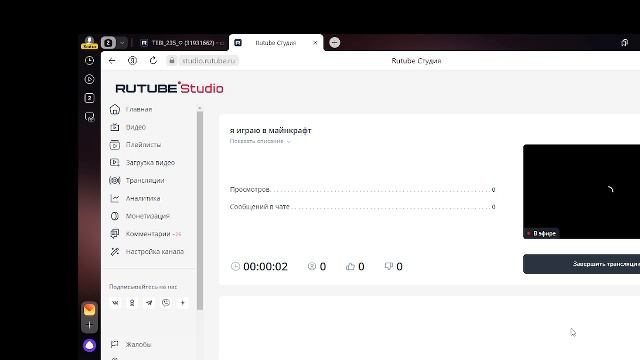Image resolution: width=640 pixels, height=360 pixels.
Task: Open the Telegram paper plane icon
Action: pos(149,303)
